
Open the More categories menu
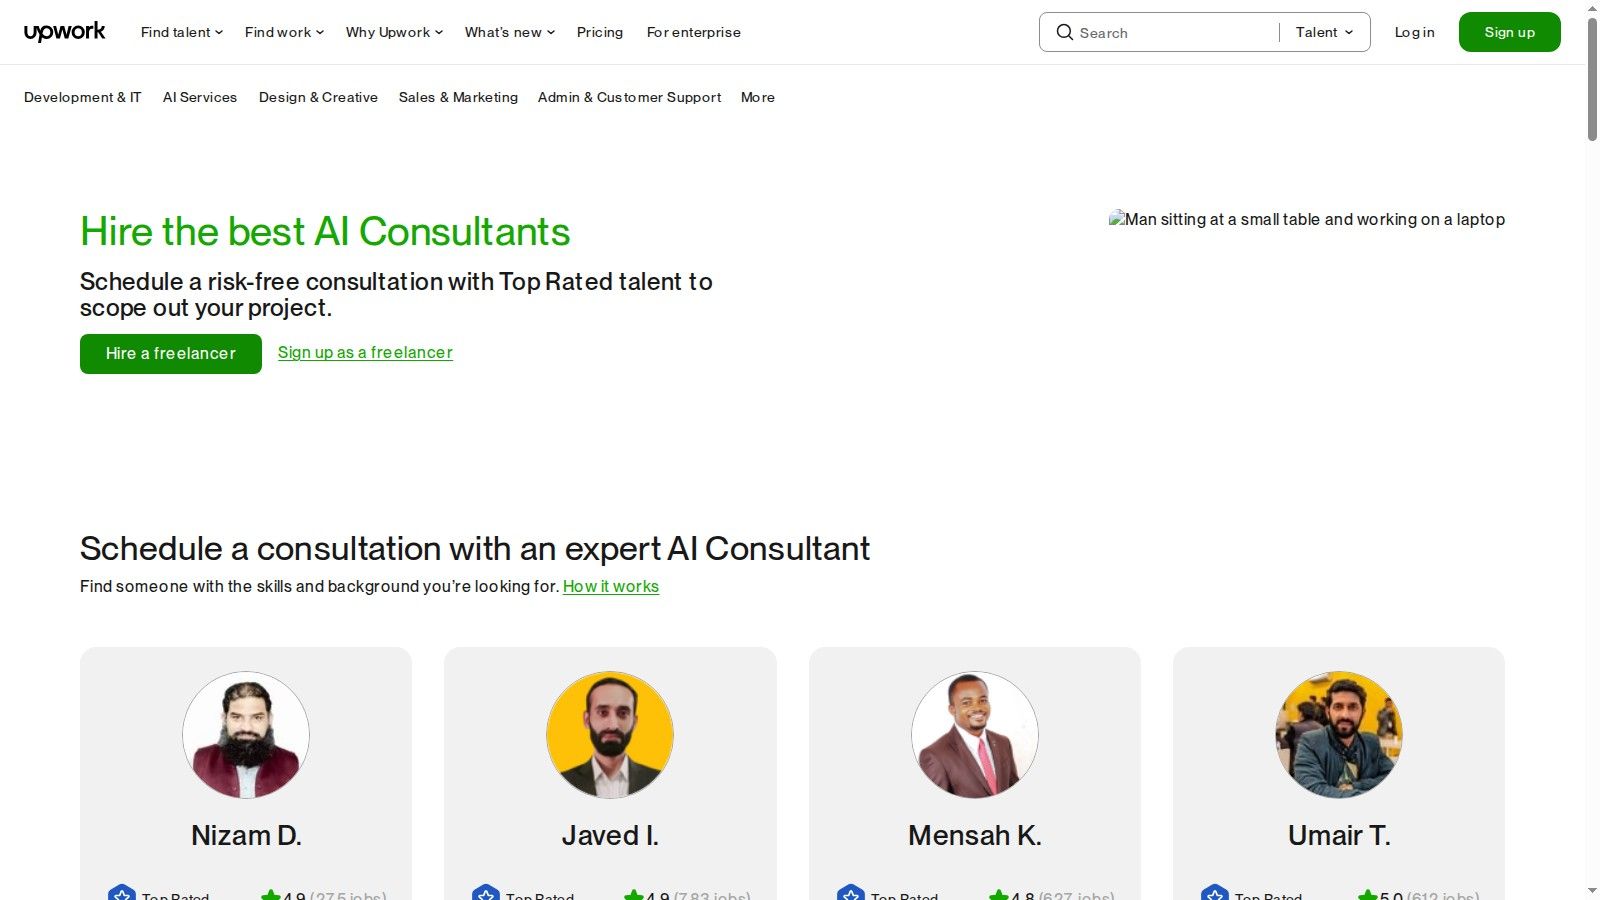757,97
